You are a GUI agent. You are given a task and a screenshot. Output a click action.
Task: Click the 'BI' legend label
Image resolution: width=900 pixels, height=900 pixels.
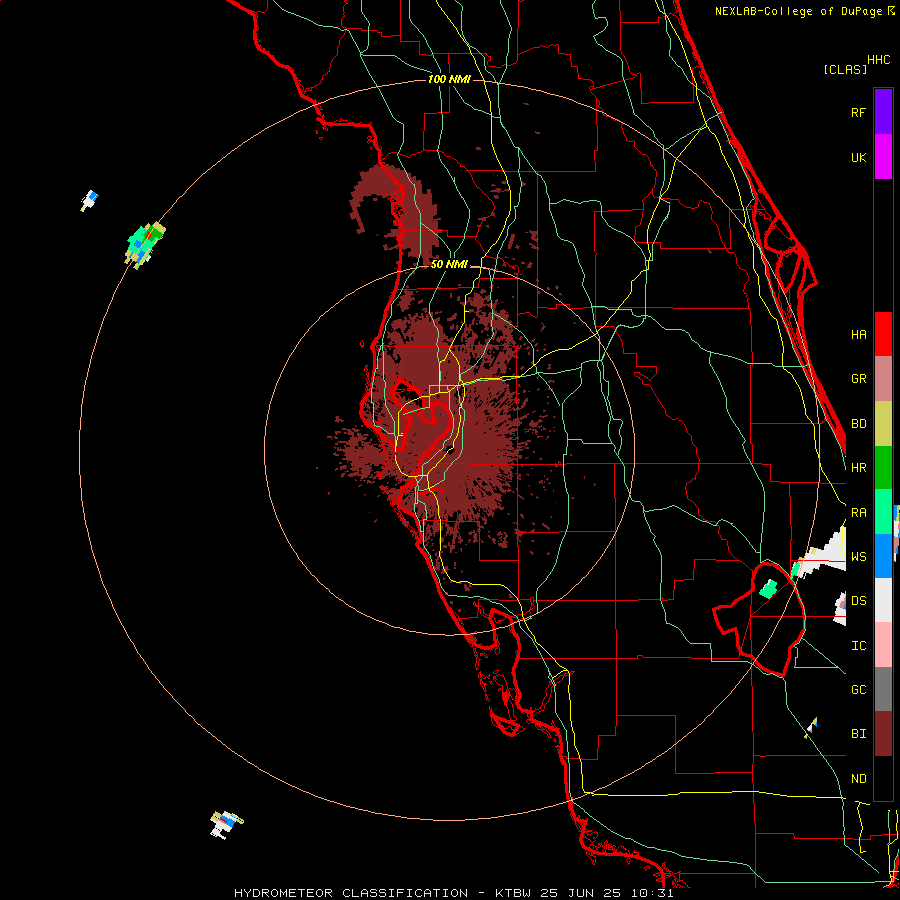click(x=858, y=734)
